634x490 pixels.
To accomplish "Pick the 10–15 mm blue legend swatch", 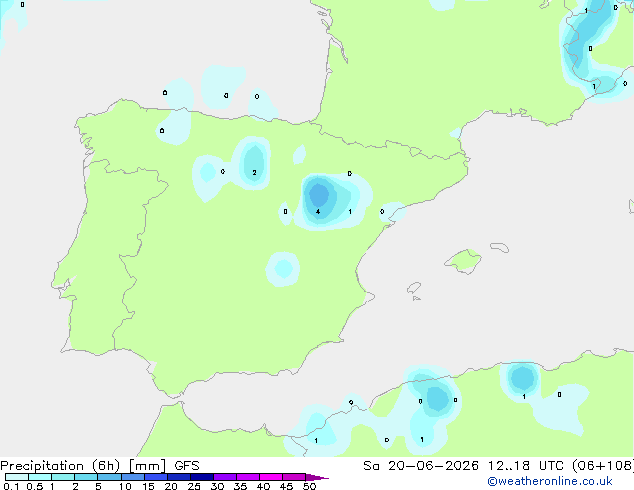I will (x=132, y=477).
